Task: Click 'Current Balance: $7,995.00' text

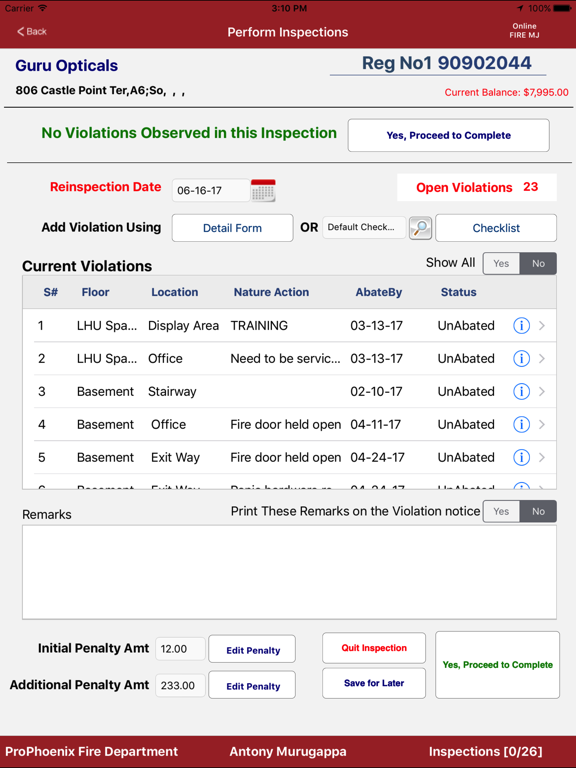Action: pyautogui.click(x=506, y=93)
